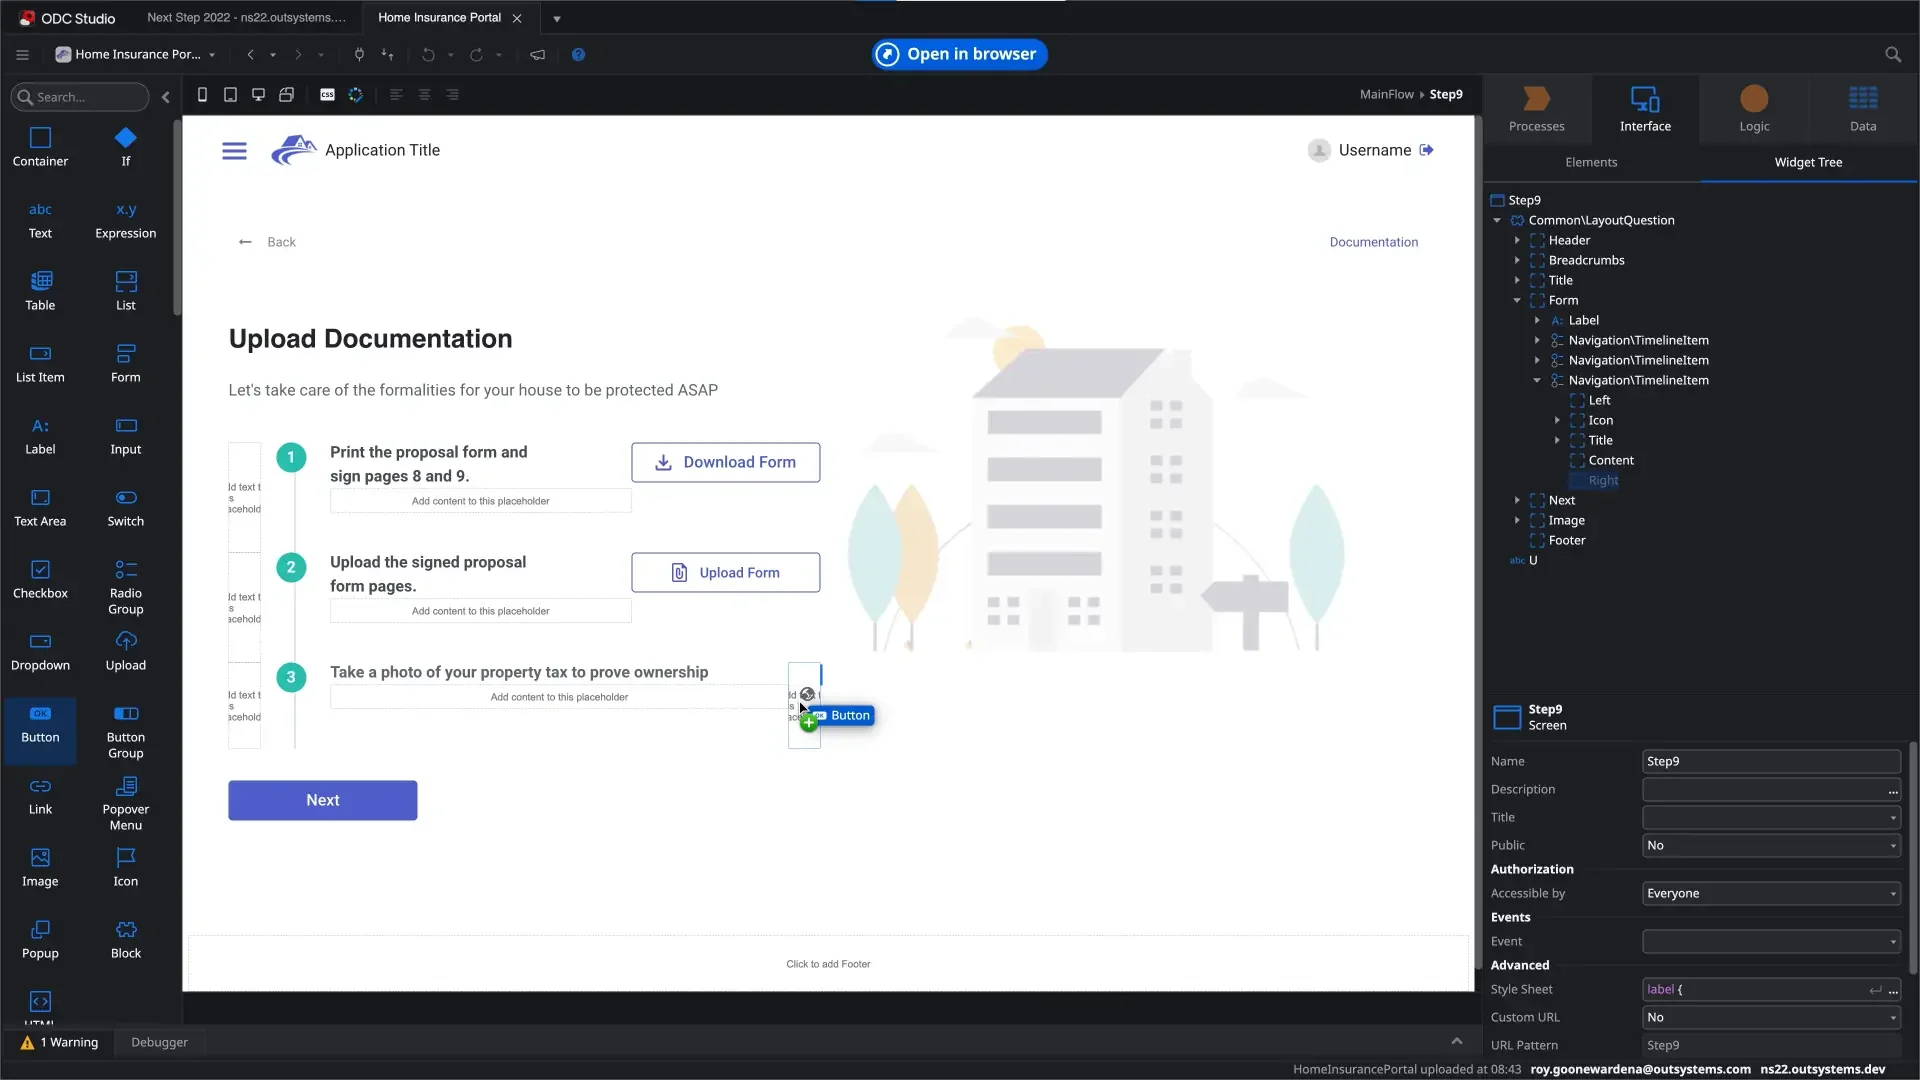This screenshot has height=1080, width=1920.
Task: Collapse the widget toolbox panel
Action: coord(166,97)
